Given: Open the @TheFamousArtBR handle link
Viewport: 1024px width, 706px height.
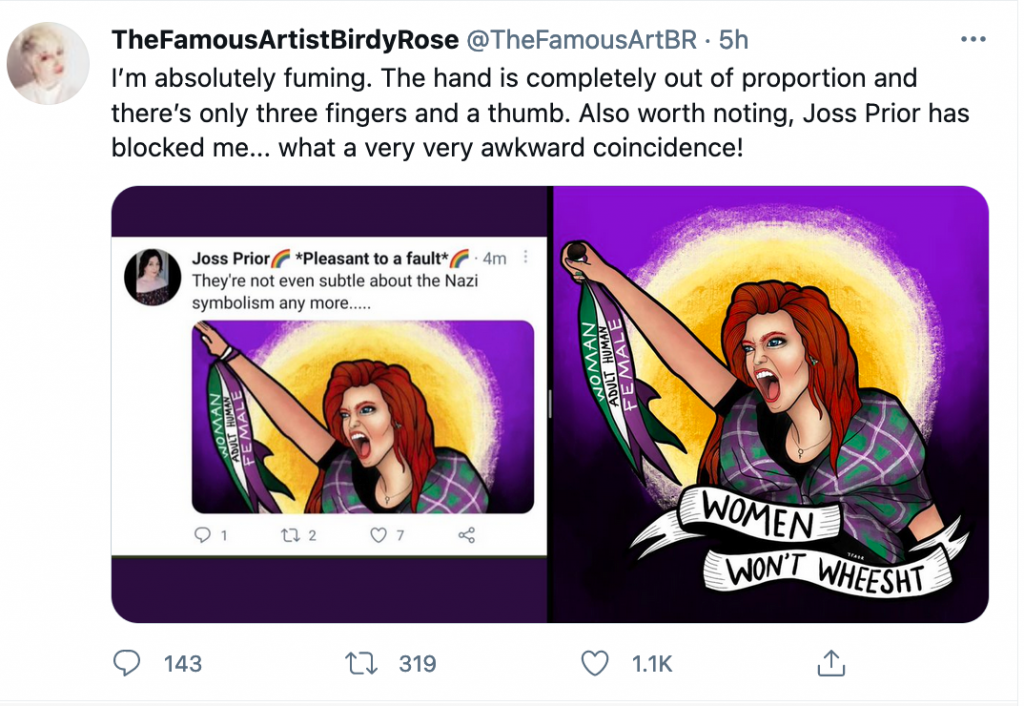Looking at the screenshot, I should (579, 40).
